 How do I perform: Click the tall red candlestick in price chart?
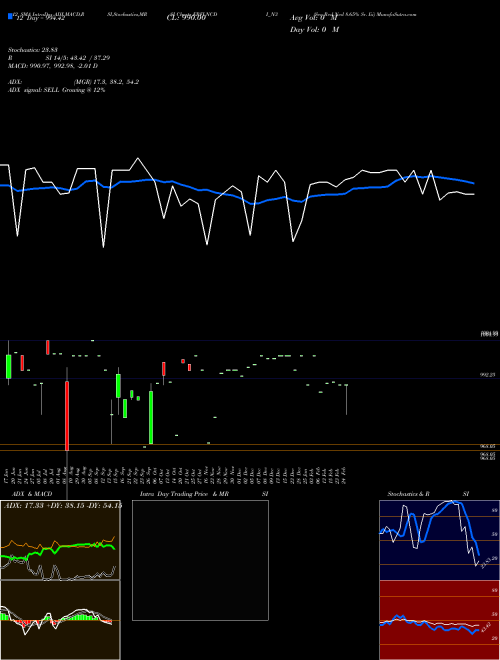click(x=67, y=416)
